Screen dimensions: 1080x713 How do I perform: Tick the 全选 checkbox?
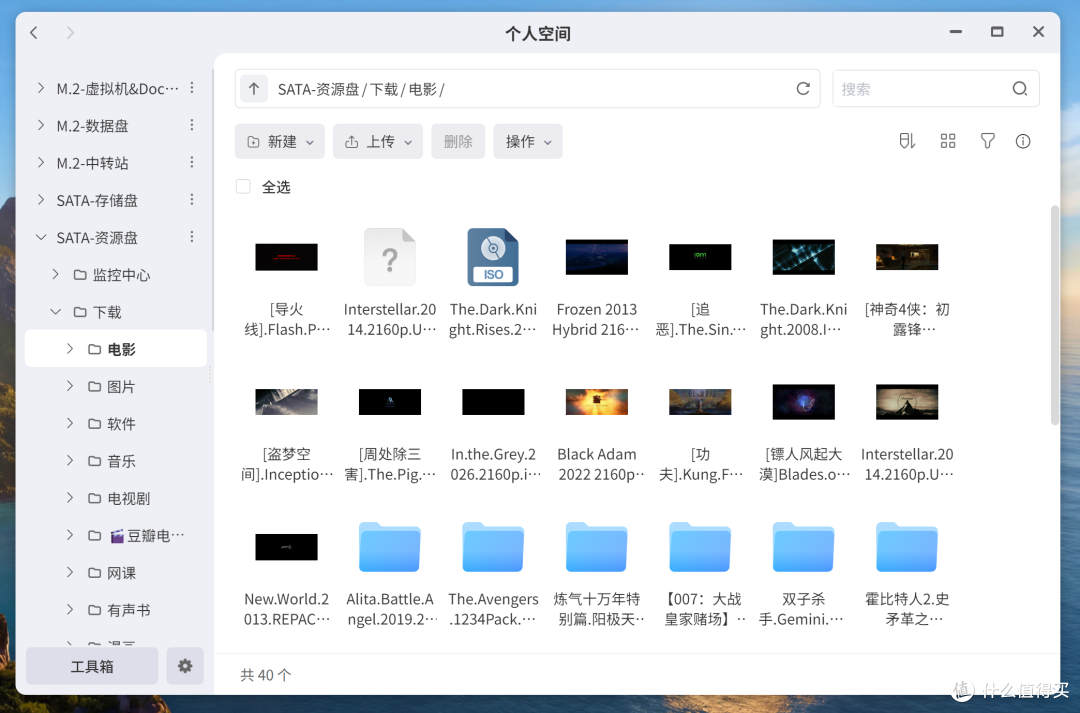coord(243,187)
